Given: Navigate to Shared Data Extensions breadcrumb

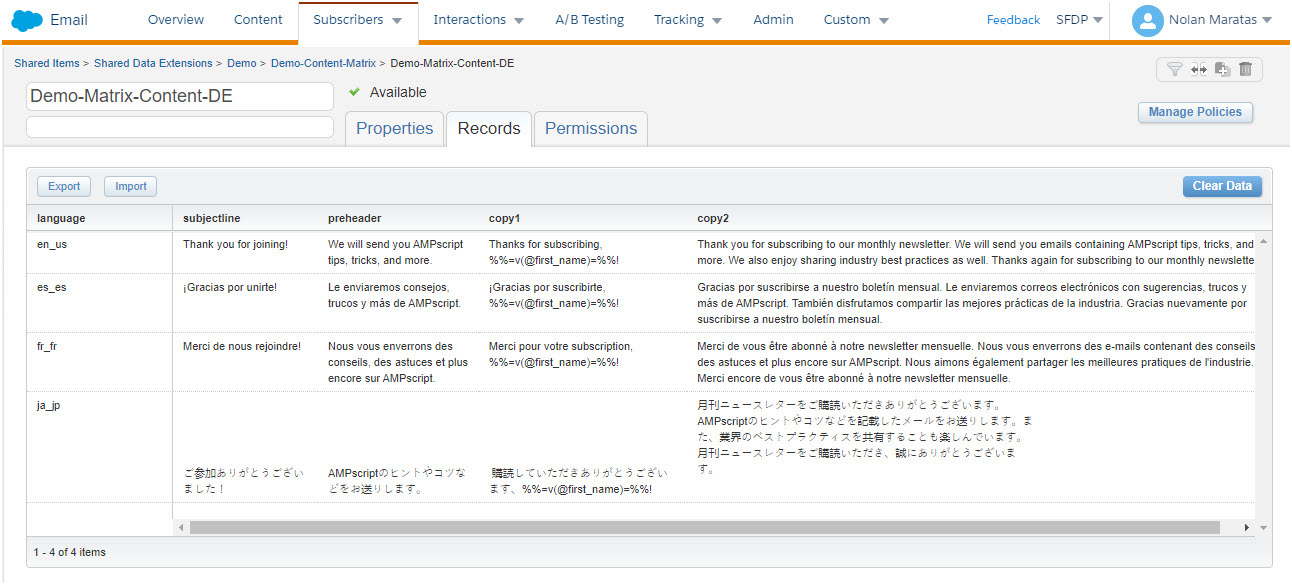Looking at the screenshot, I should click(153, 62).
